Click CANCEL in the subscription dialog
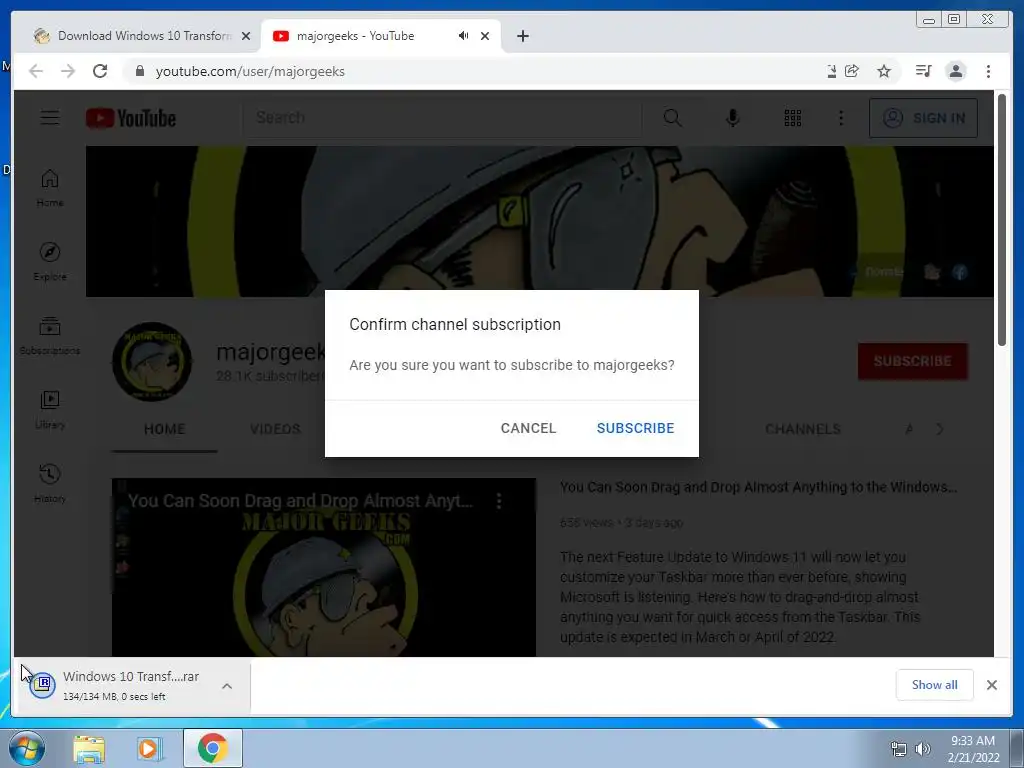 pos(528,428)
